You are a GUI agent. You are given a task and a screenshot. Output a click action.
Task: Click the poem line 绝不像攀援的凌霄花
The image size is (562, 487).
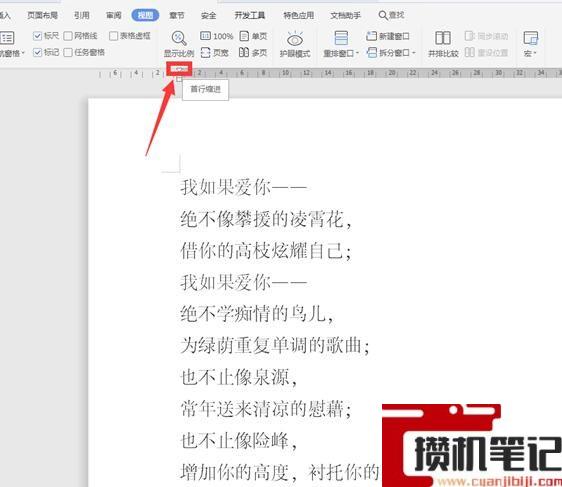[x=266, y=219]
